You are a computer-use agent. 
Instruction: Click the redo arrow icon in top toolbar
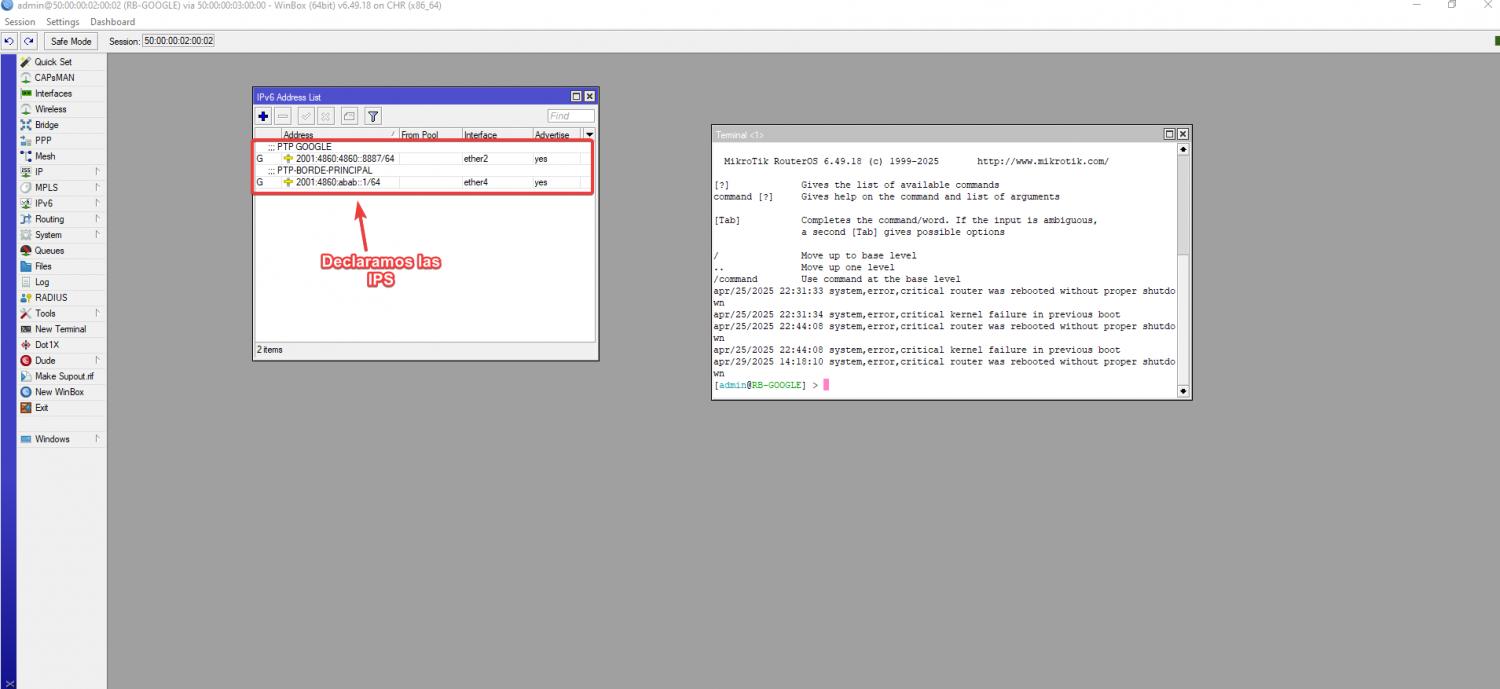pos(29,41)
